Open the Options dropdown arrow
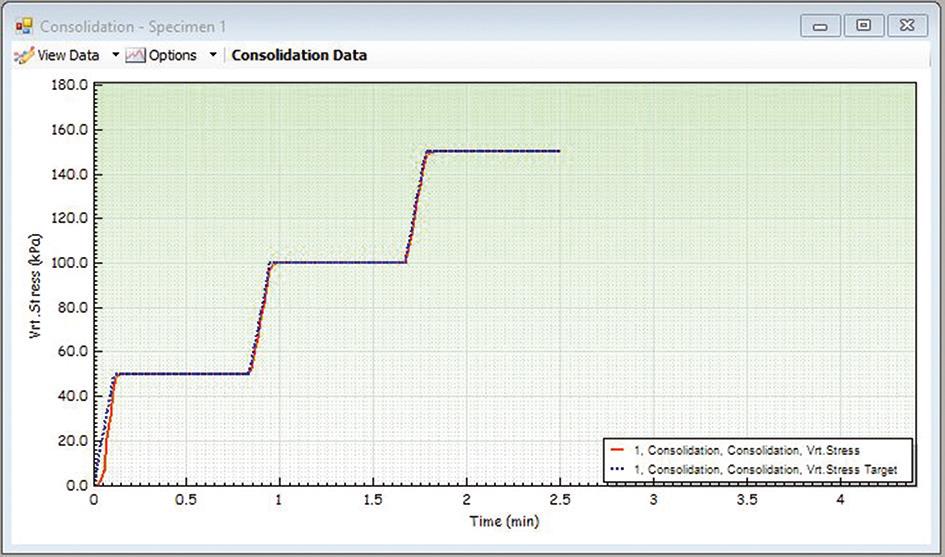945x557 pixels. (212, 55)
